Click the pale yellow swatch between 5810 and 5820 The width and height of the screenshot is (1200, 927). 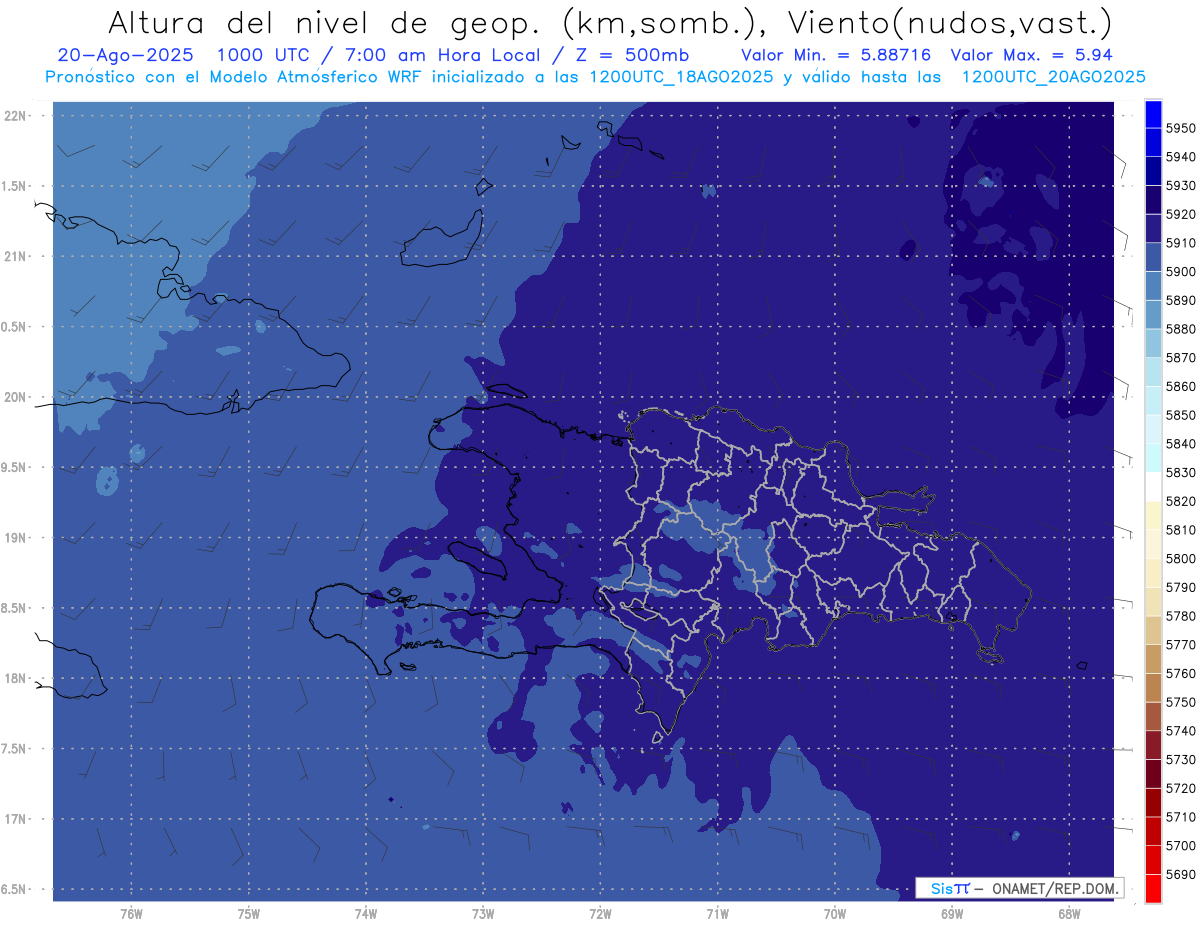(x=1153, y=515)
